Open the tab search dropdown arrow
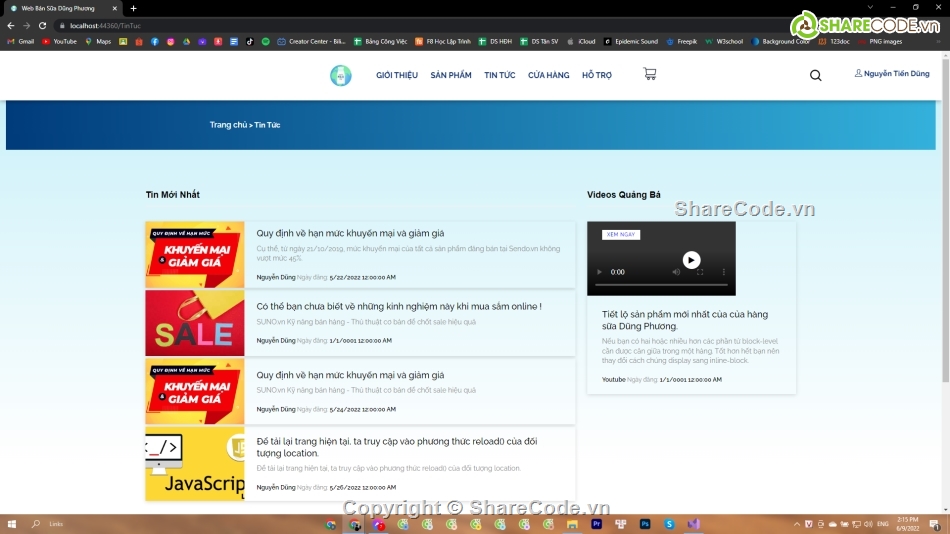 coord(870,7)
